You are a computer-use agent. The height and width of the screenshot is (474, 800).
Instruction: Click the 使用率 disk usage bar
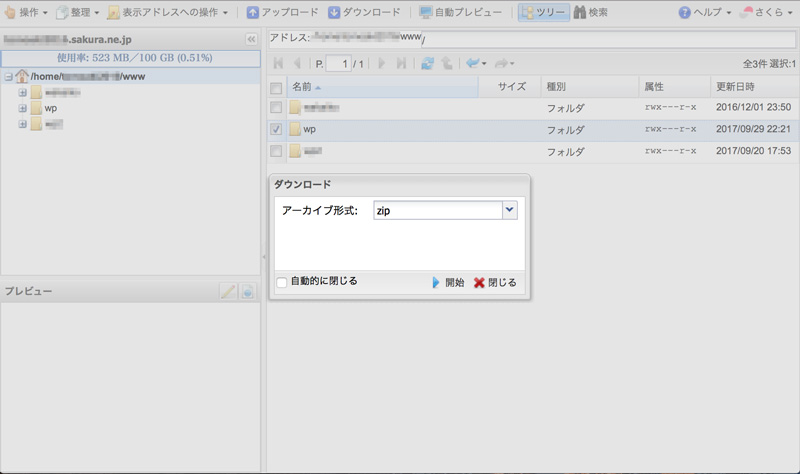[x=131, y=58]
